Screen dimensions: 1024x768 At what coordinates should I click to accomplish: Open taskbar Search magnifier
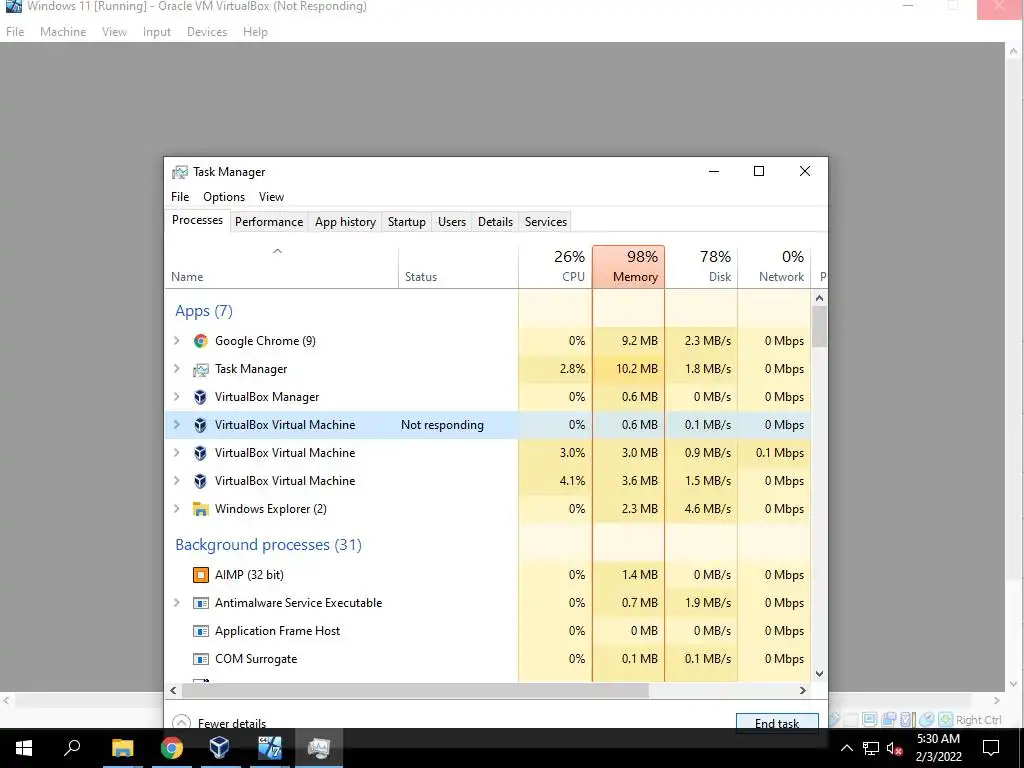coord(72,748)
